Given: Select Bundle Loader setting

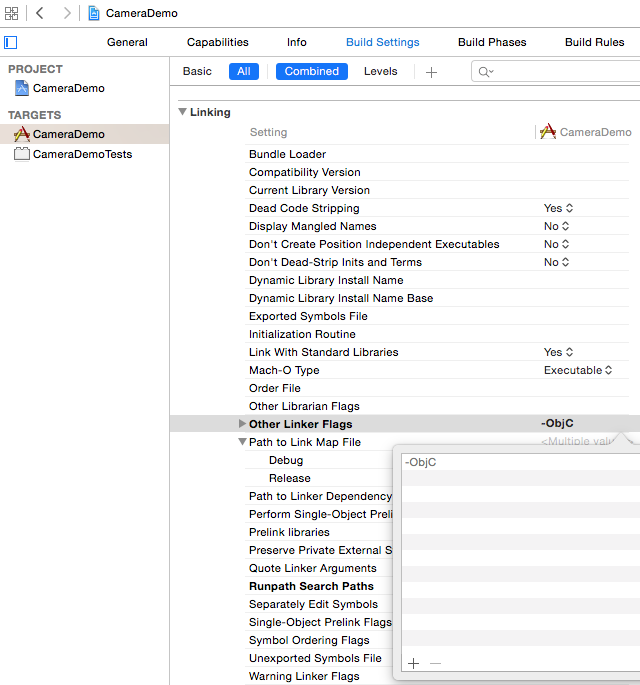Looking at the screenshot, I should tap(287, 154).
